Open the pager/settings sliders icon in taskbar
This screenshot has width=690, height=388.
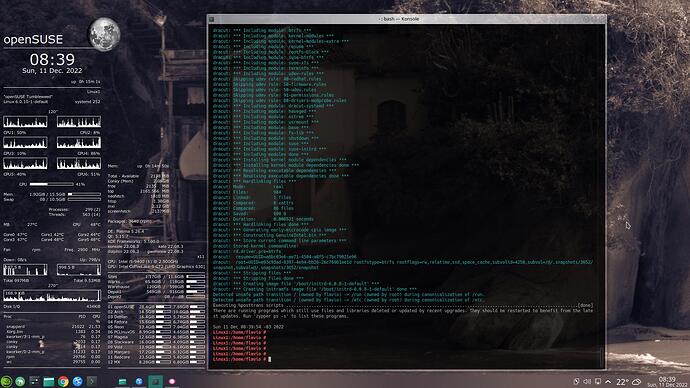coord(34,381)
